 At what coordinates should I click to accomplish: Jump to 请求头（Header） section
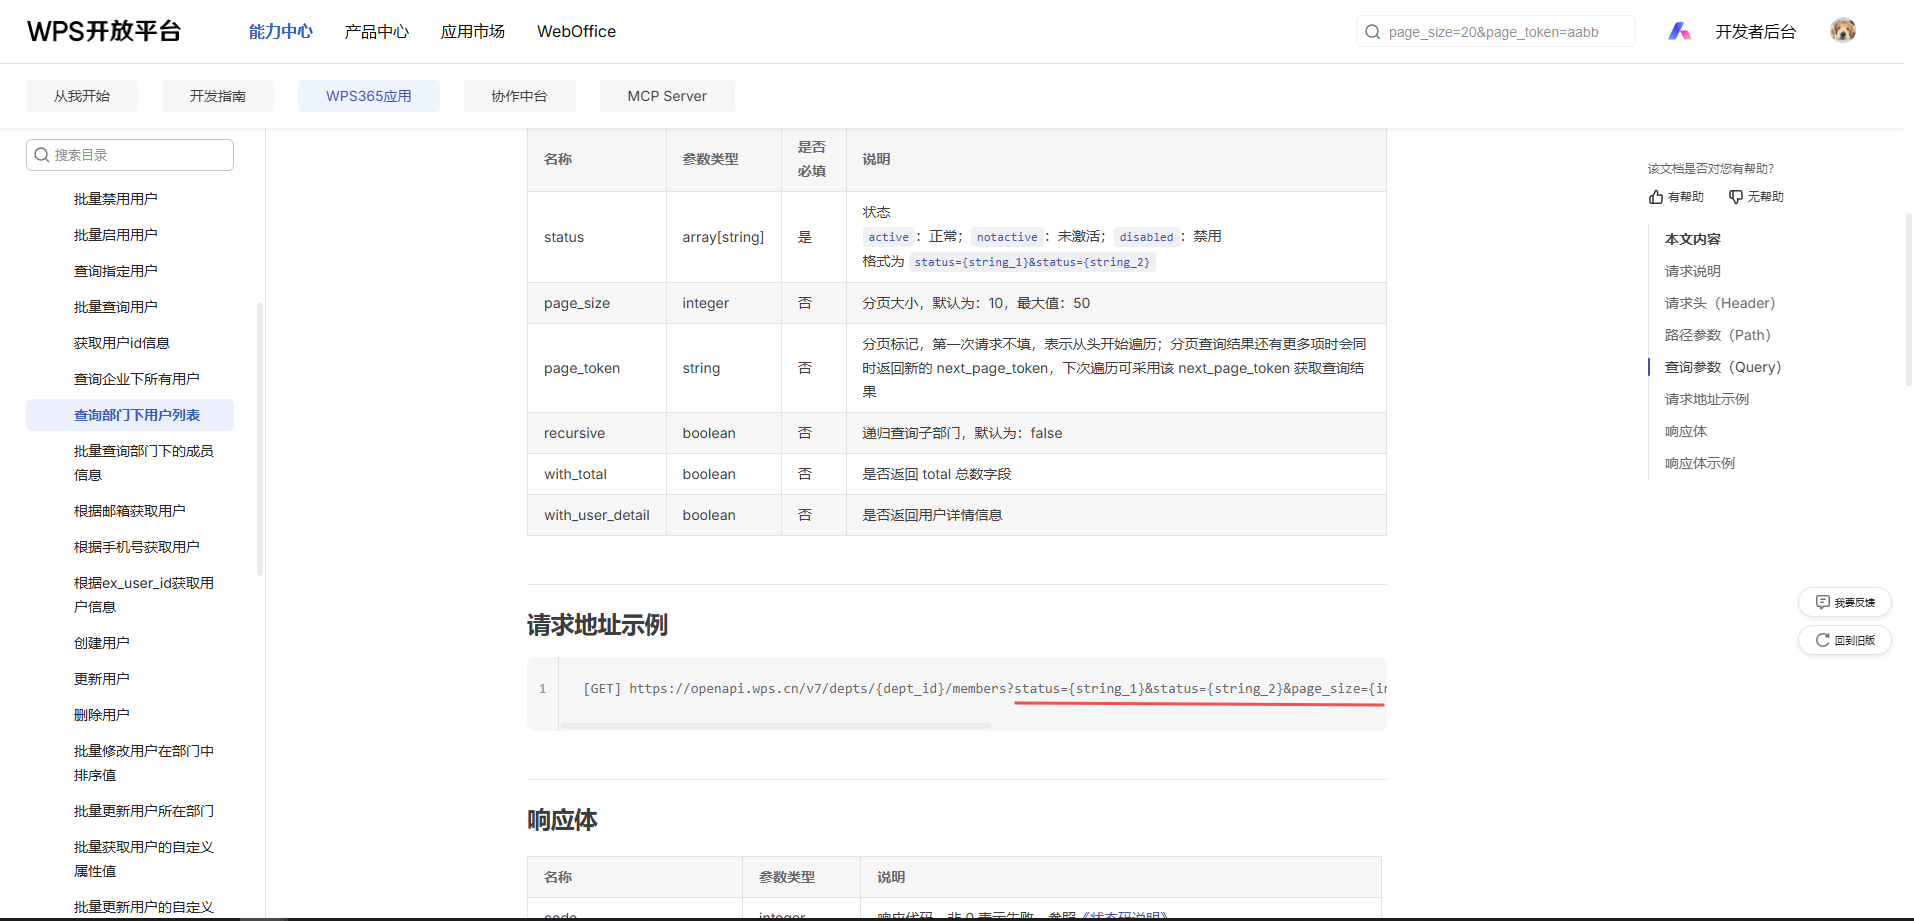(x=1719, y=303)
